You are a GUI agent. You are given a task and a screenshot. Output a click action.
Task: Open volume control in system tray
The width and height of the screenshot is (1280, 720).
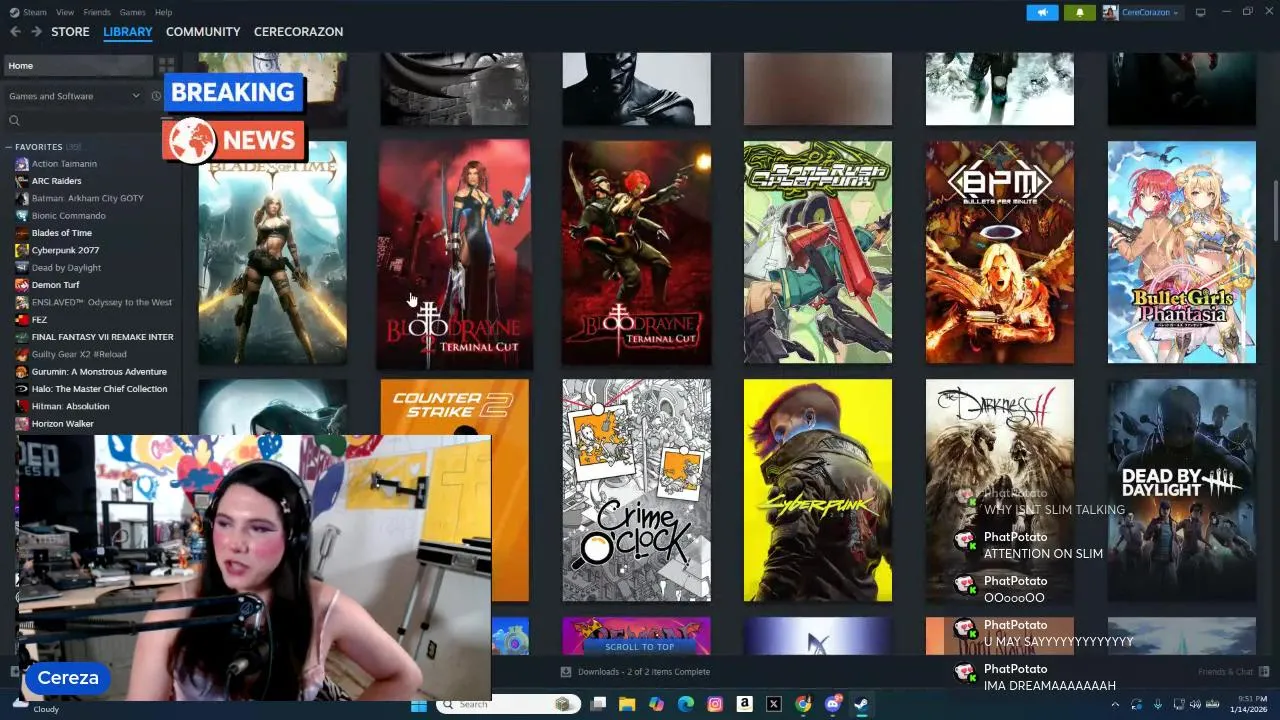point(1196,704)
